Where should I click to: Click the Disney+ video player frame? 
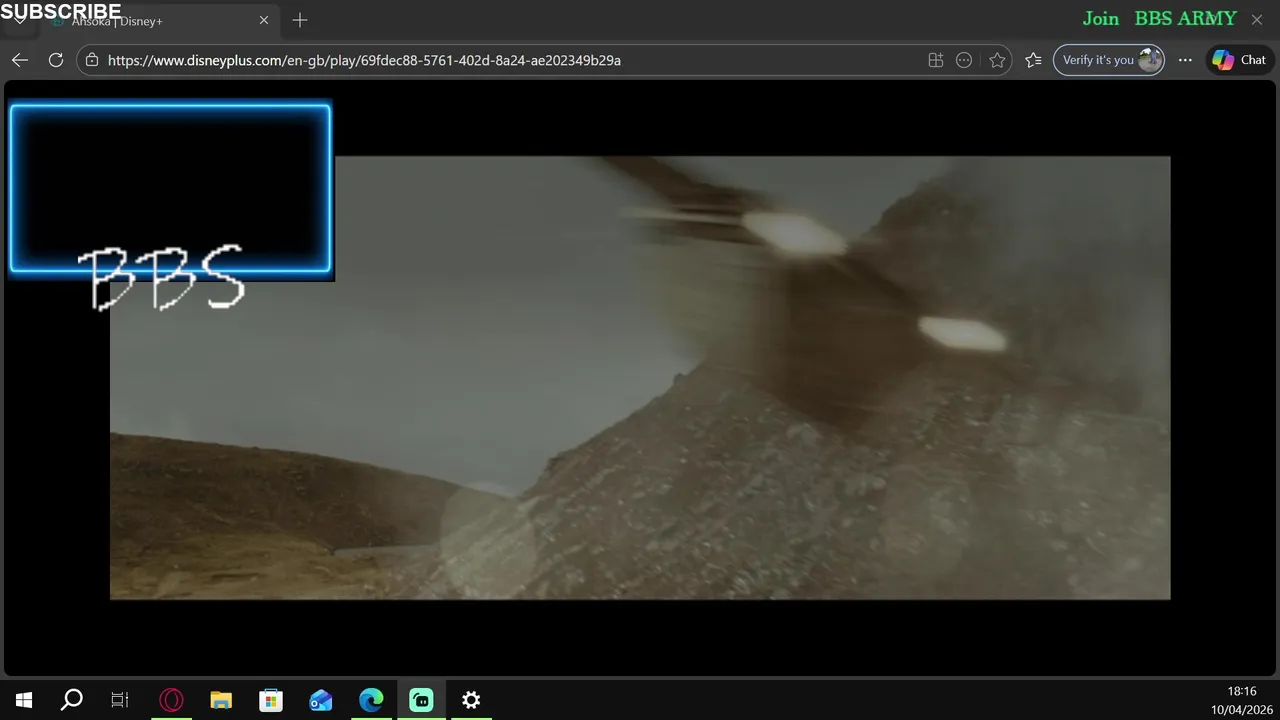(640, 378)
